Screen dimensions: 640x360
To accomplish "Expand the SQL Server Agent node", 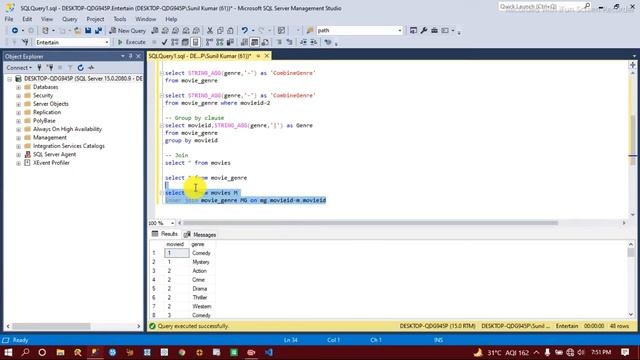I will 18,155.
